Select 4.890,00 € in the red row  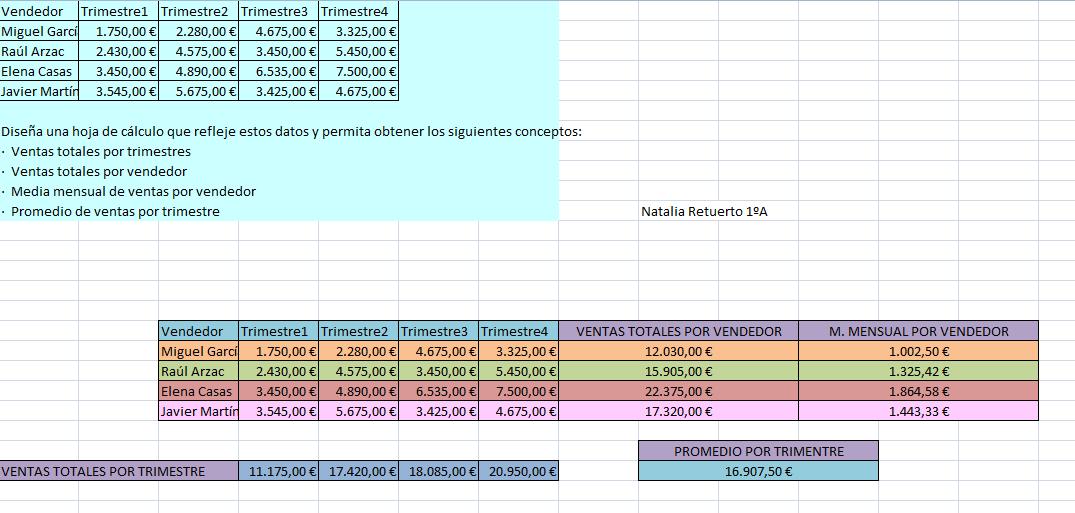click(359, 392)
